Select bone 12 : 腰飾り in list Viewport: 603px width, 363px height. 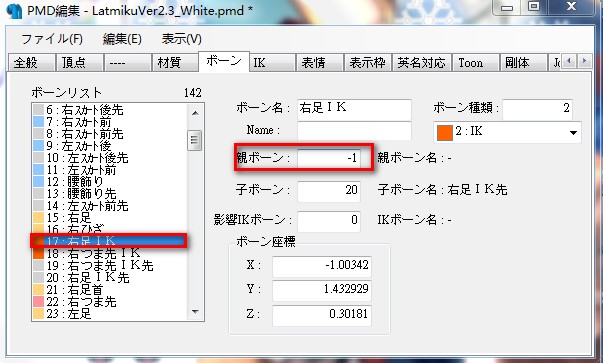pyautogui.click(x=110, y=182)
